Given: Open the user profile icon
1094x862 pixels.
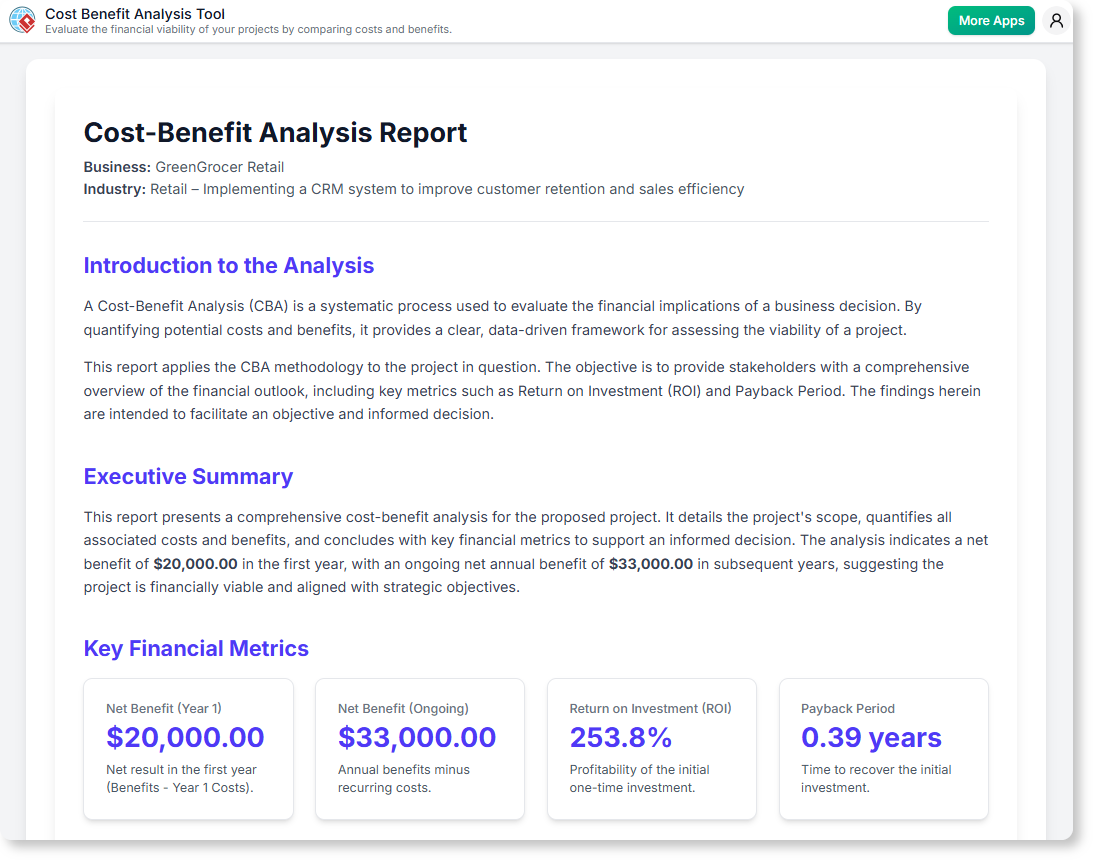Looking at the screenshot, I should 1056,20.
